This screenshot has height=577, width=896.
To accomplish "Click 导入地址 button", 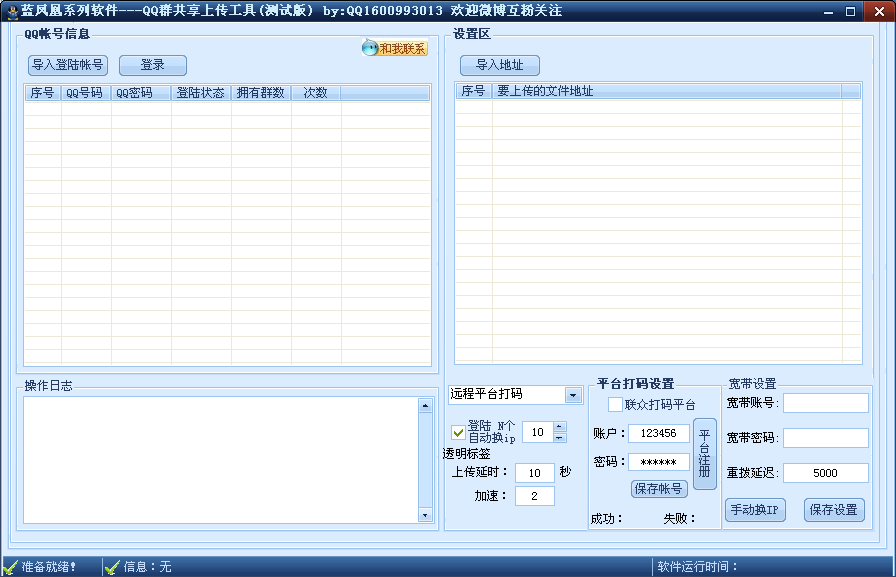I will click(x=500, y=65).
